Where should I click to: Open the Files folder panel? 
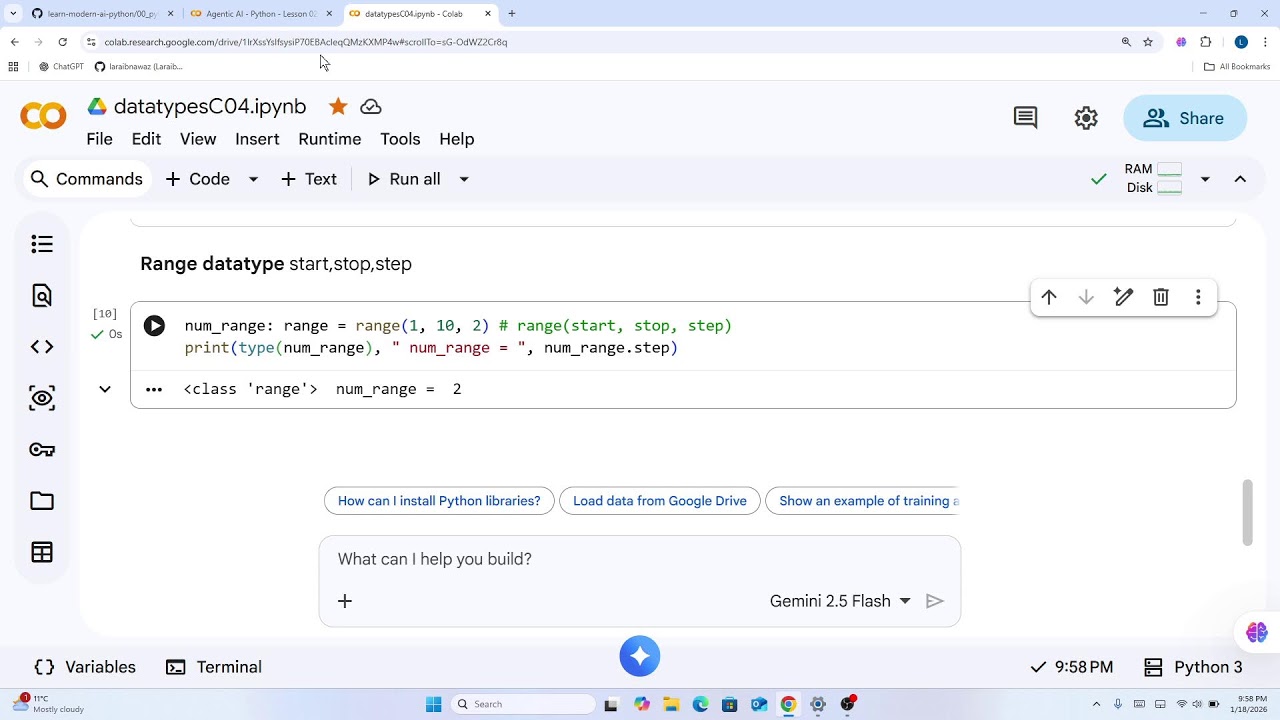click(x=42, y=501)
